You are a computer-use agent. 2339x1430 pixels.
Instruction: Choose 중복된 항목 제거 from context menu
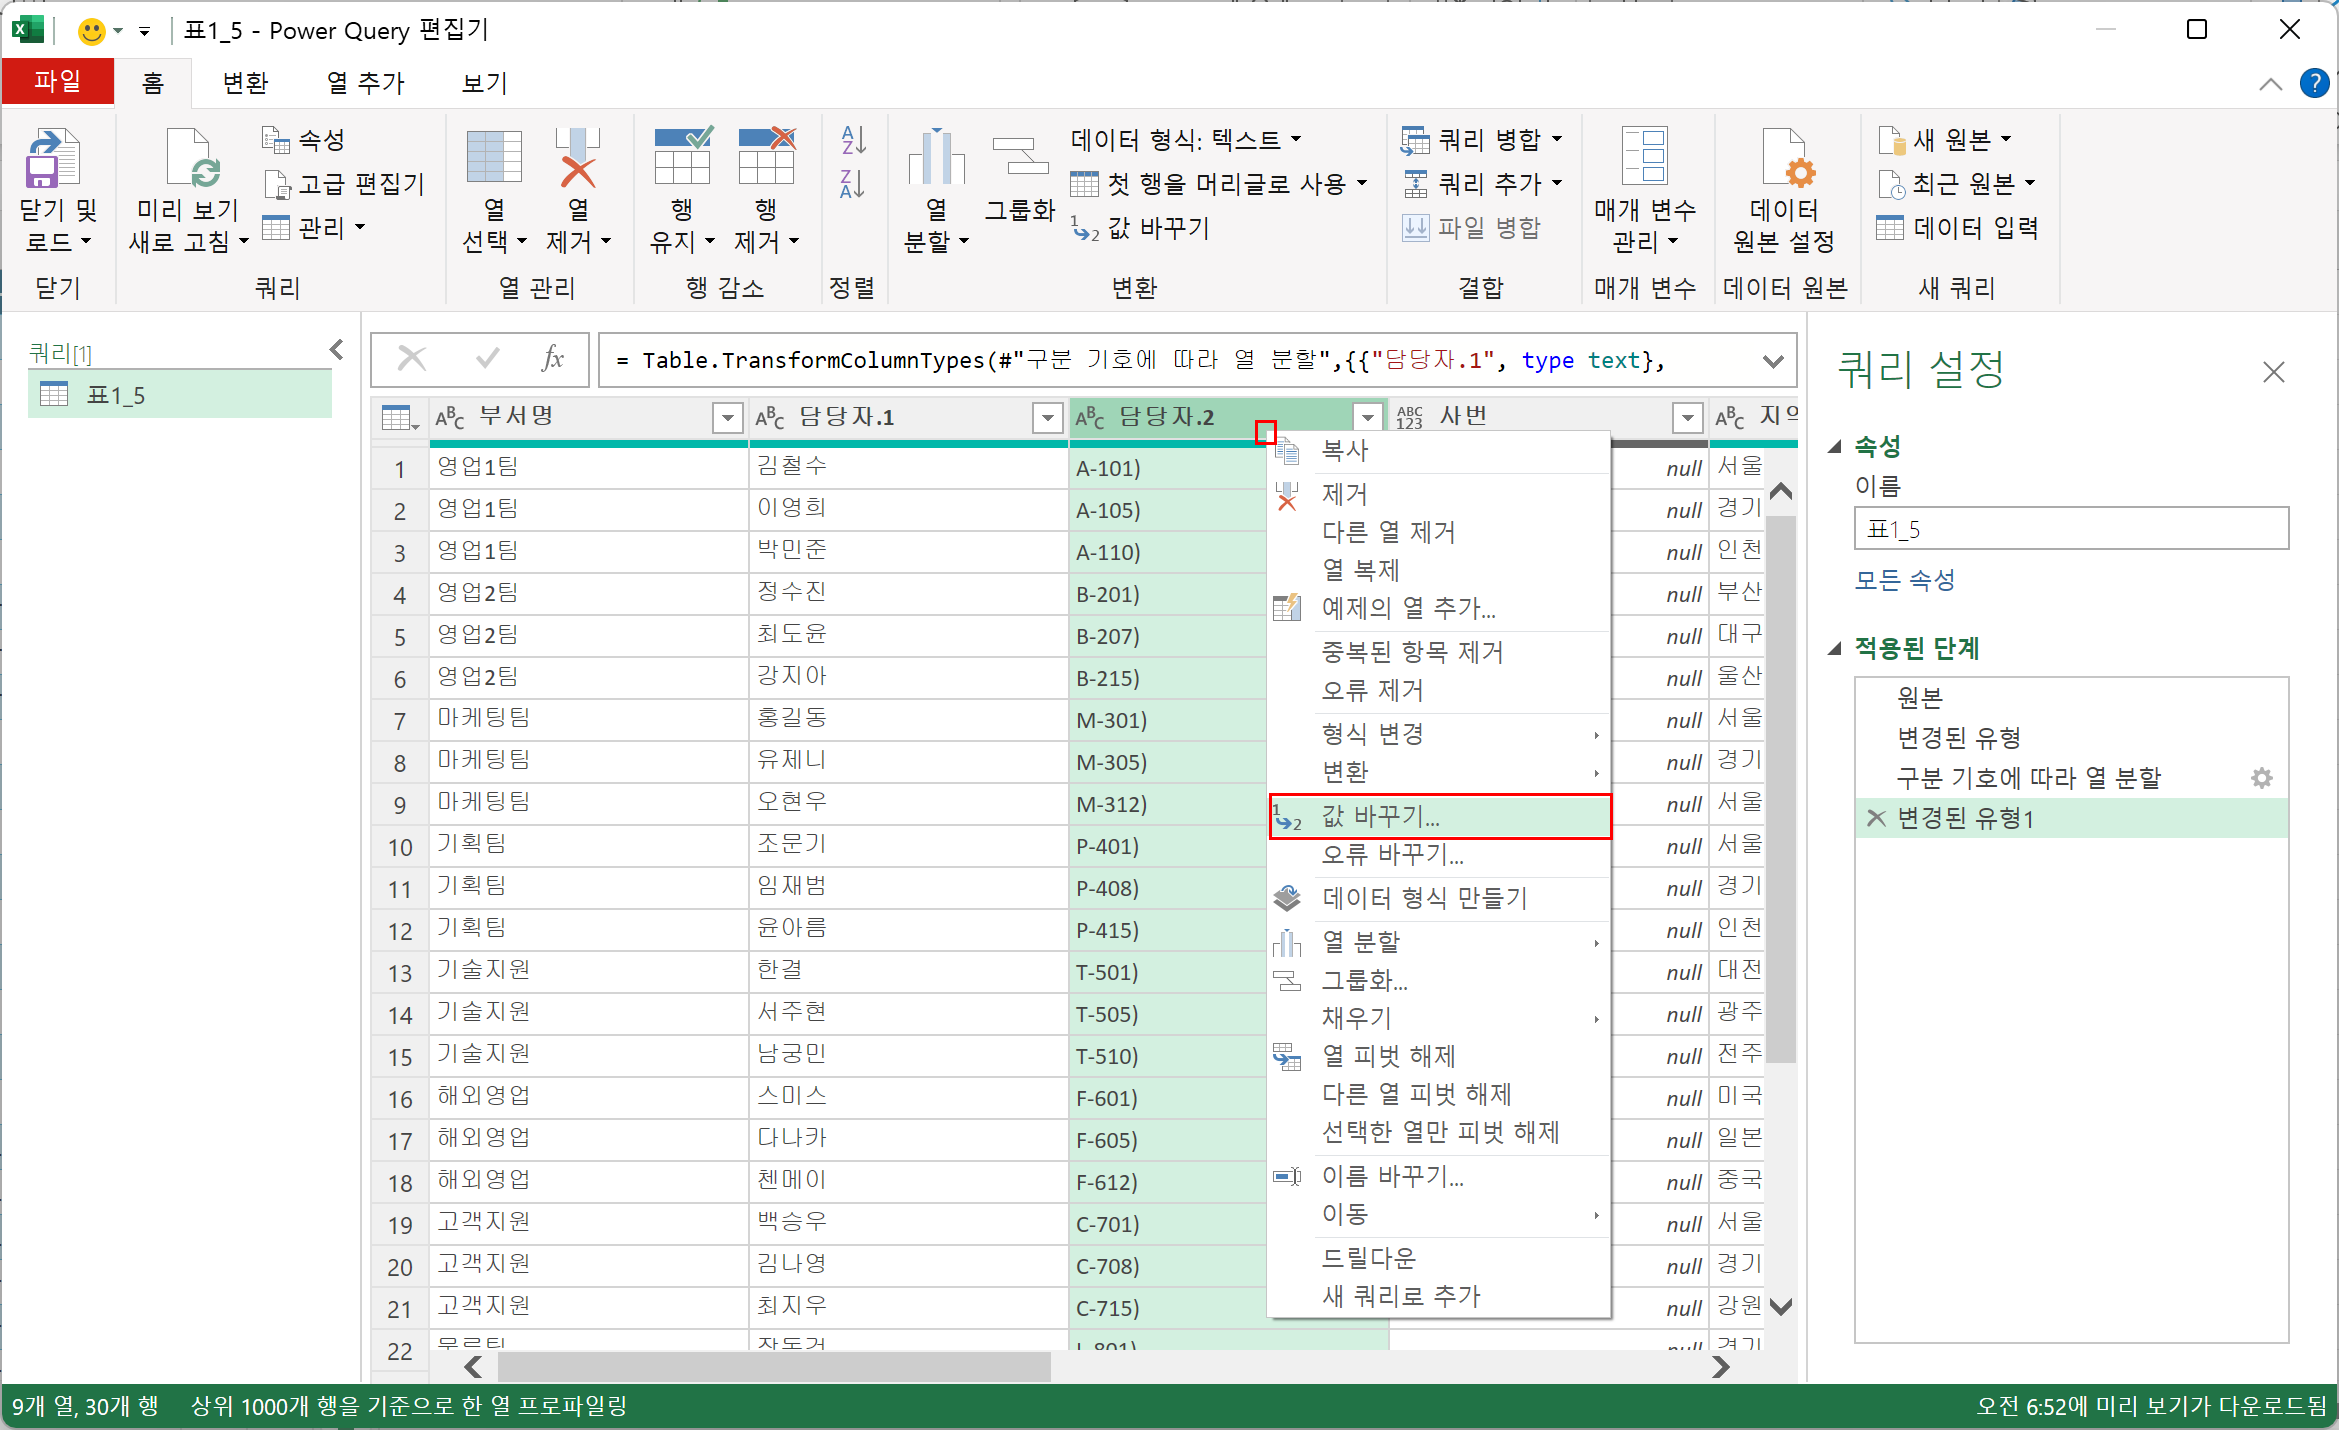click(x=1440, y=652)
